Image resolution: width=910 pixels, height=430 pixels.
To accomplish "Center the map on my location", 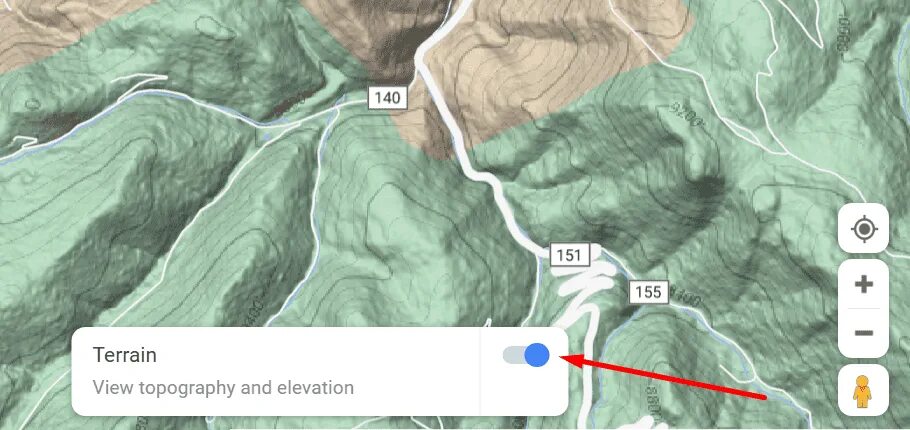I will pyautogui.click(x=863, y=228).
